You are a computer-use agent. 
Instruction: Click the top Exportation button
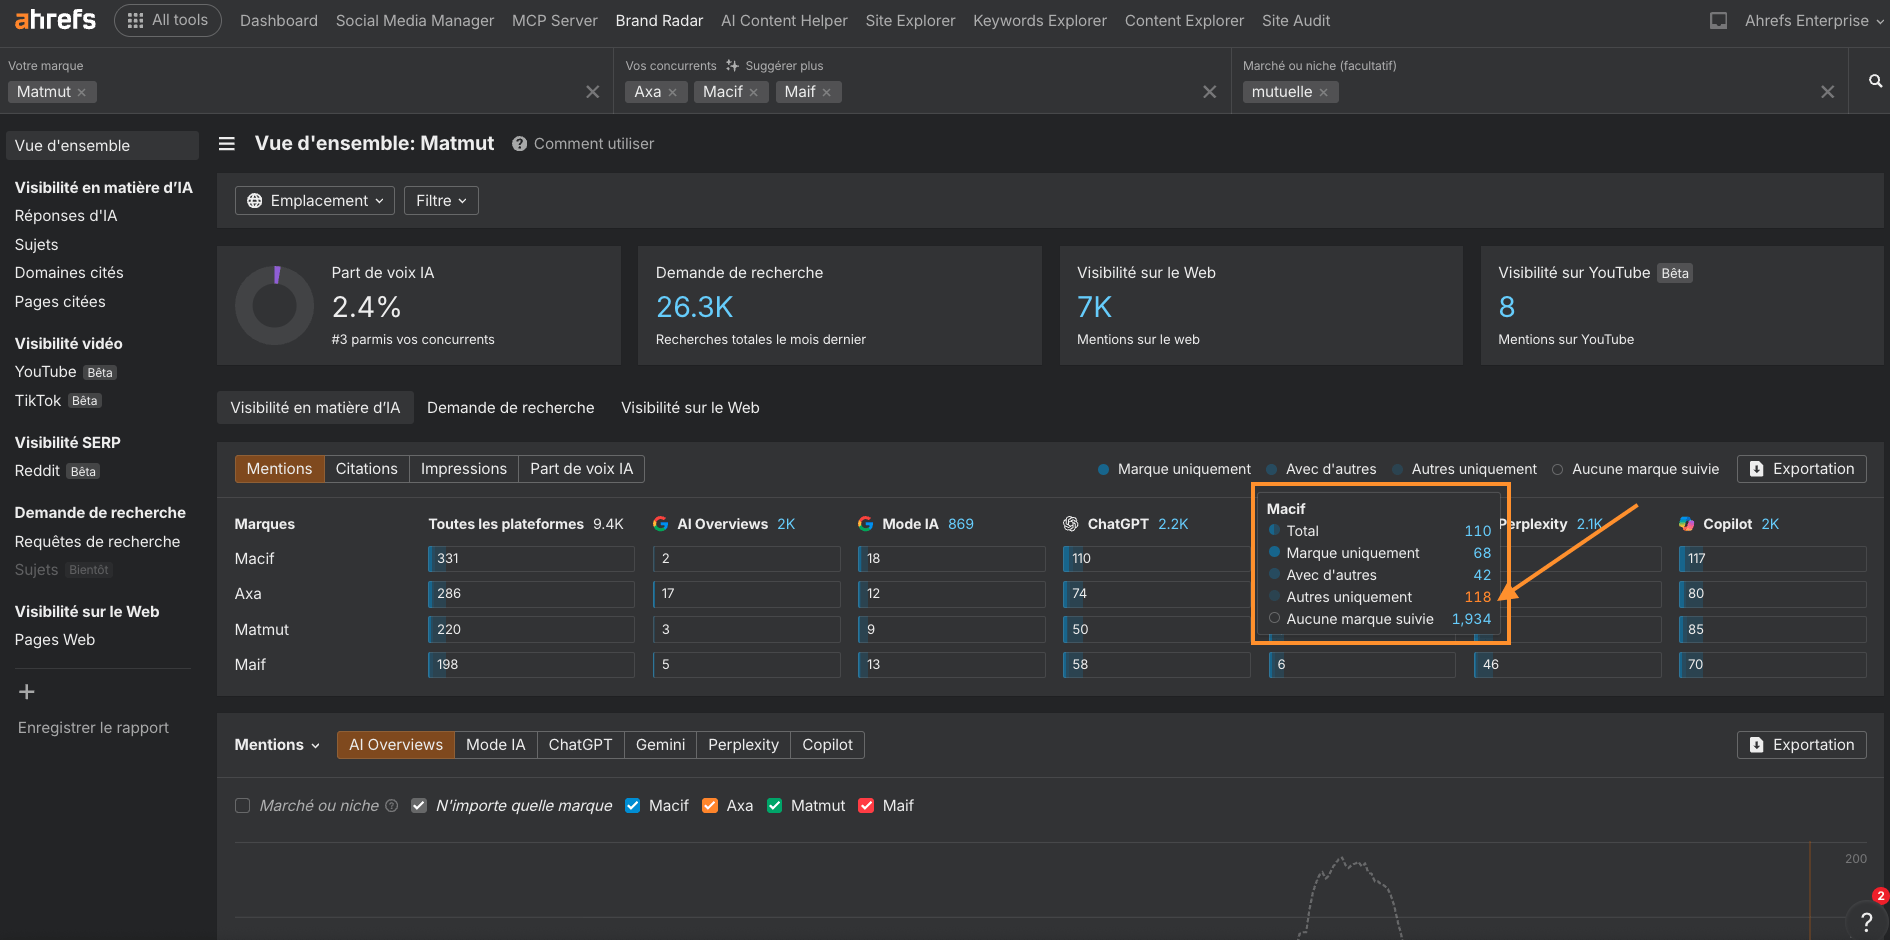1801,469
